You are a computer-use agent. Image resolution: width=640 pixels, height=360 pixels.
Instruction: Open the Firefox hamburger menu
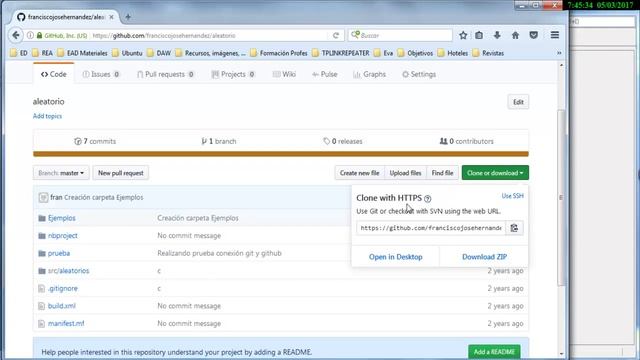(555, 35)
